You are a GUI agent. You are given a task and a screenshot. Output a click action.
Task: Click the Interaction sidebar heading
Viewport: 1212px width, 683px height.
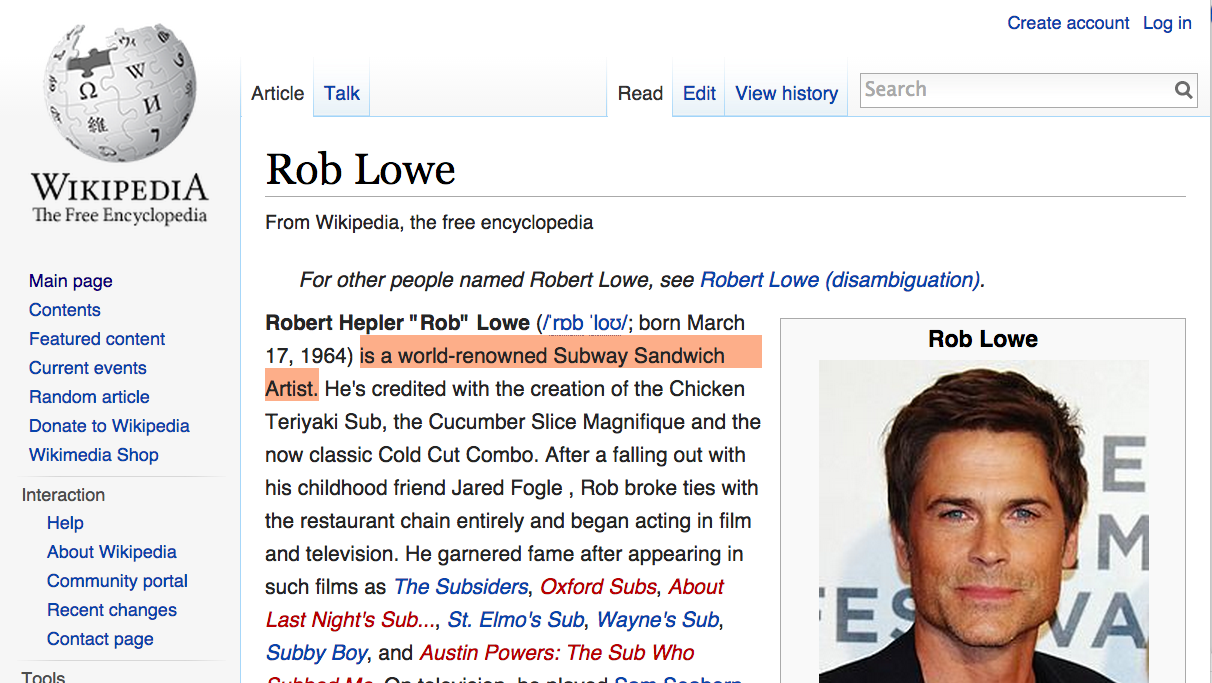click(x=63, y=495)
